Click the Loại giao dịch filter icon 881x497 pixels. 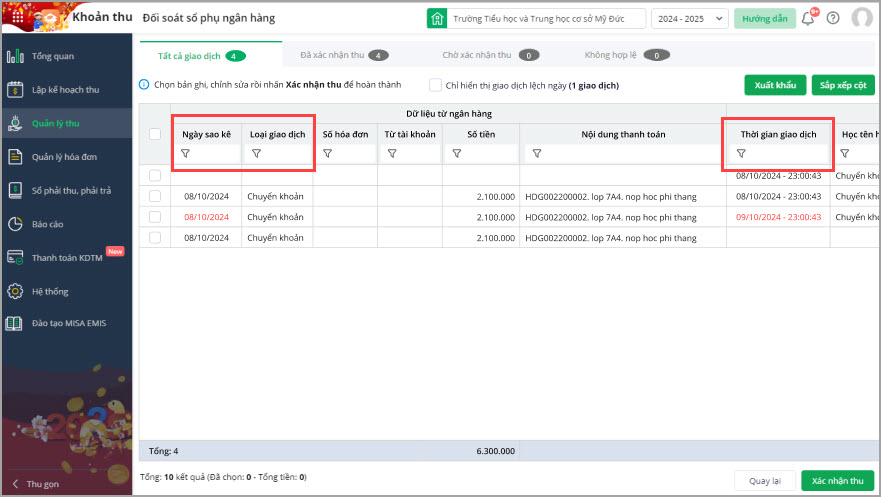coord(256,153)
